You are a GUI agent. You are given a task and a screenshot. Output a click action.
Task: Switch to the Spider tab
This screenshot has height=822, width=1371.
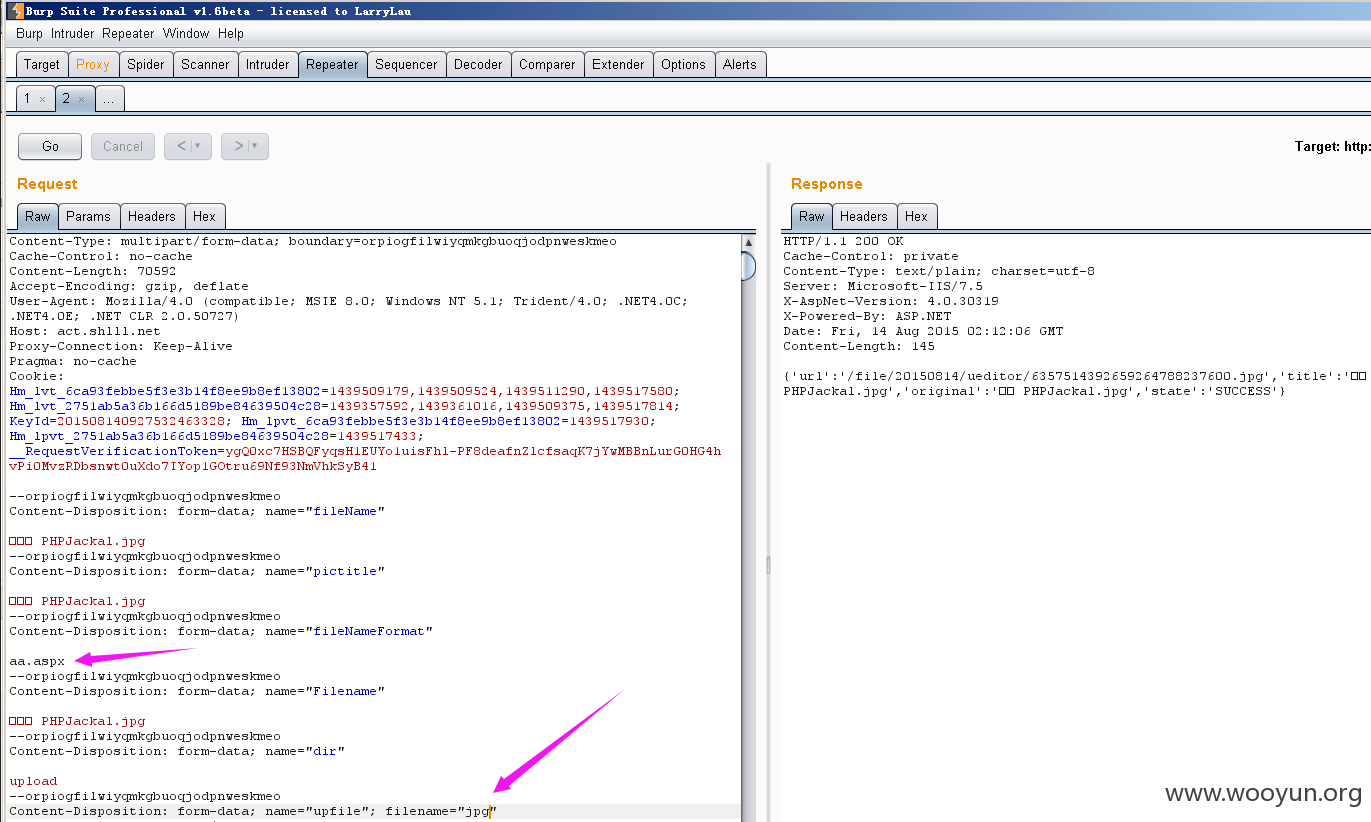point(145,64)
